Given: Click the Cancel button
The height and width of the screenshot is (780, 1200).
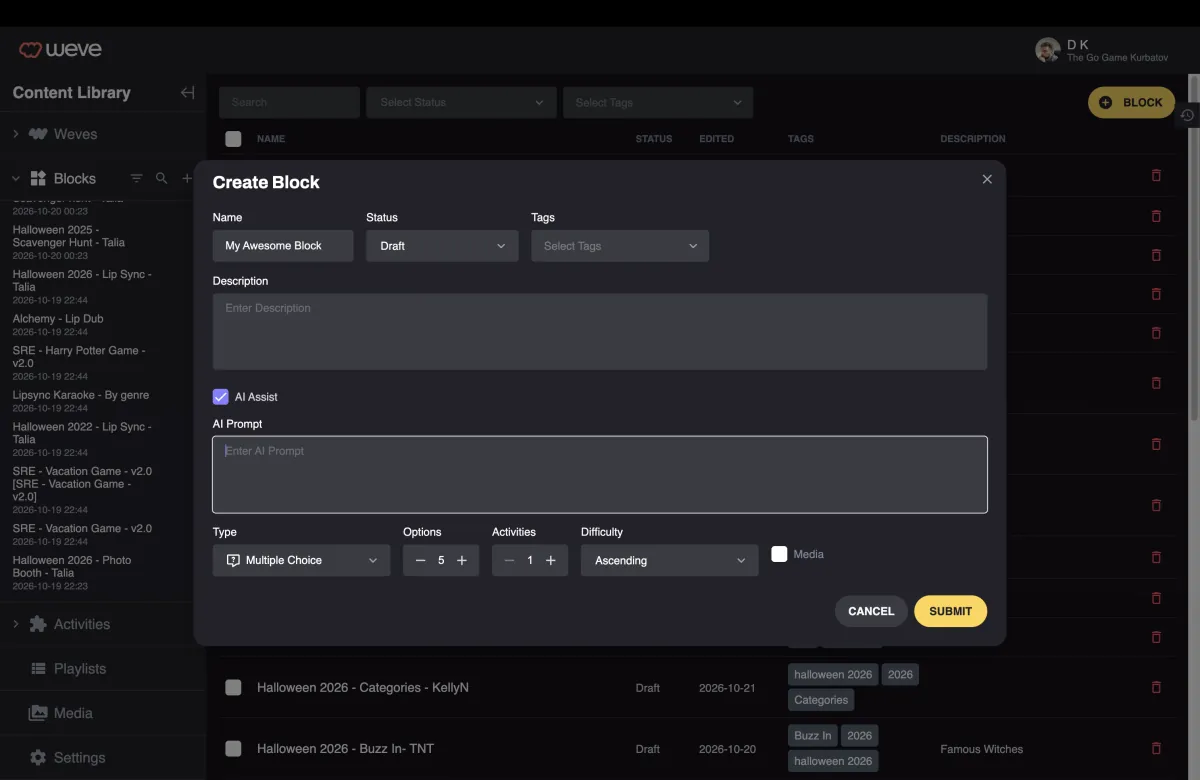Looking at the screenshot, I should coord(871,611).
